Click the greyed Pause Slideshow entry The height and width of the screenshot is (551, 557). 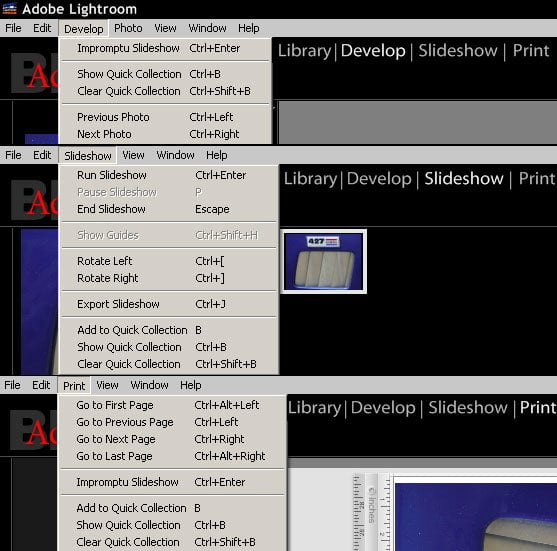click(169, 192)
